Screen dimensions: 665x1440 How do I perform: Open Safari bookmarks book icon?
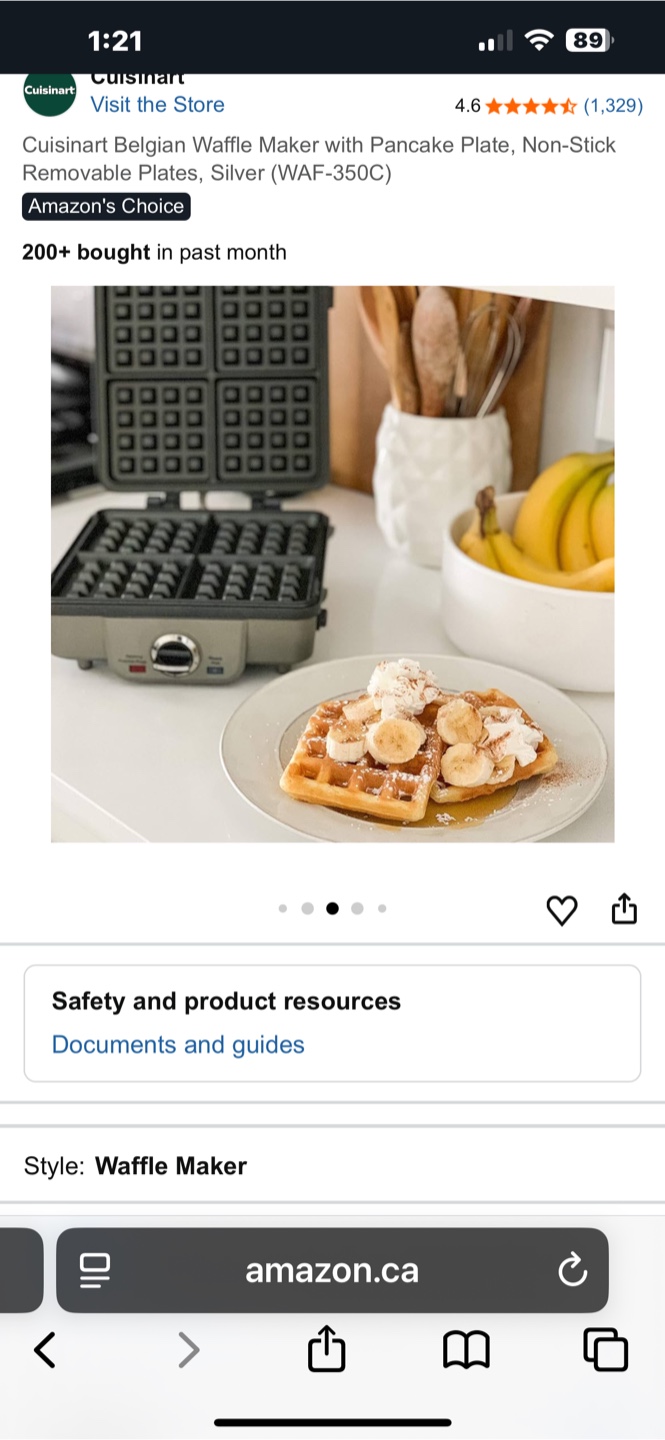coord(466,1350)
